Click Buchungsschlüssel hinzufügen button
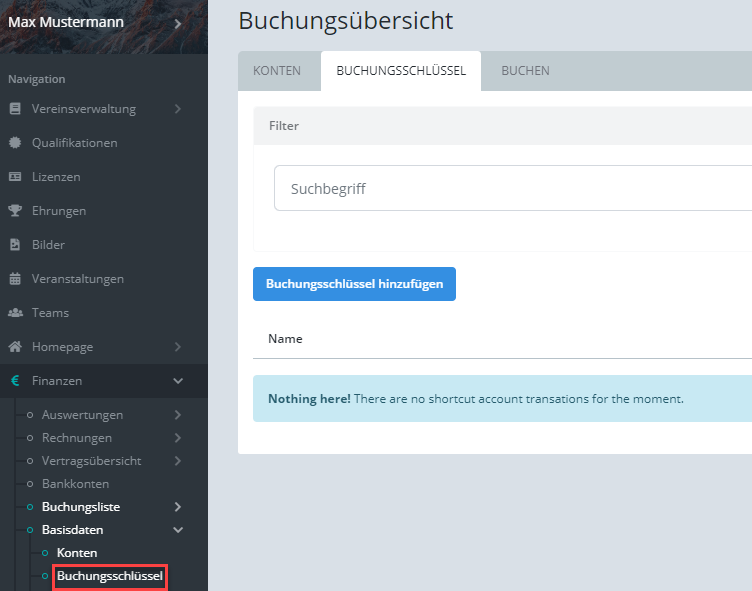 [x=354, y=284]
